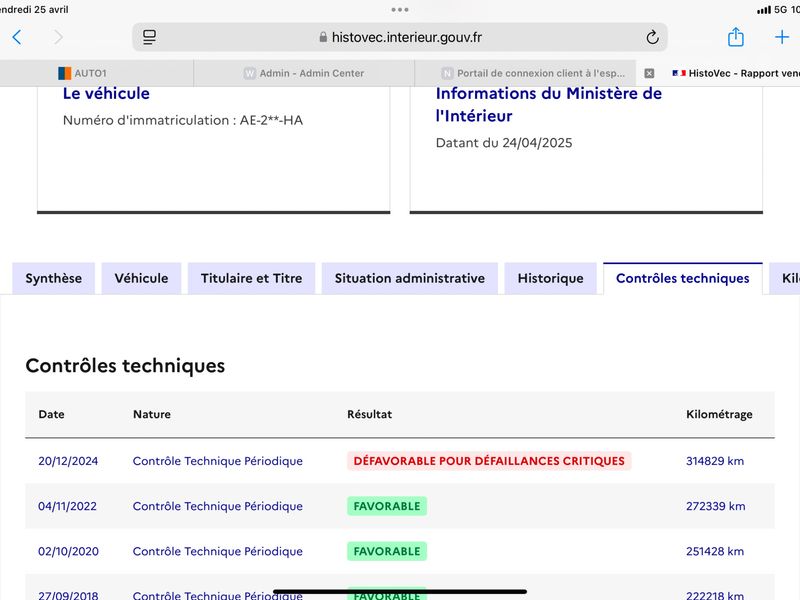The image size is (800, 600).
Task: Select date 04/11/2022 in the table
Action: [x=67, y=506]
